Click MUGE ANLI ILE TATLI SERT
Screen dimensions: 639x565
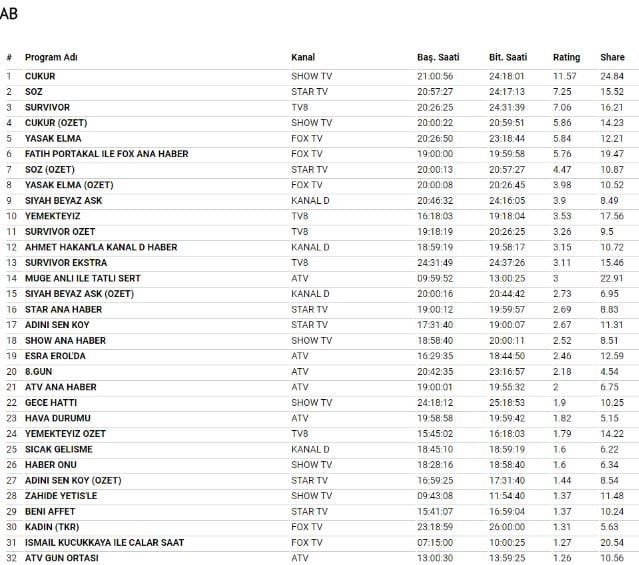83,278
